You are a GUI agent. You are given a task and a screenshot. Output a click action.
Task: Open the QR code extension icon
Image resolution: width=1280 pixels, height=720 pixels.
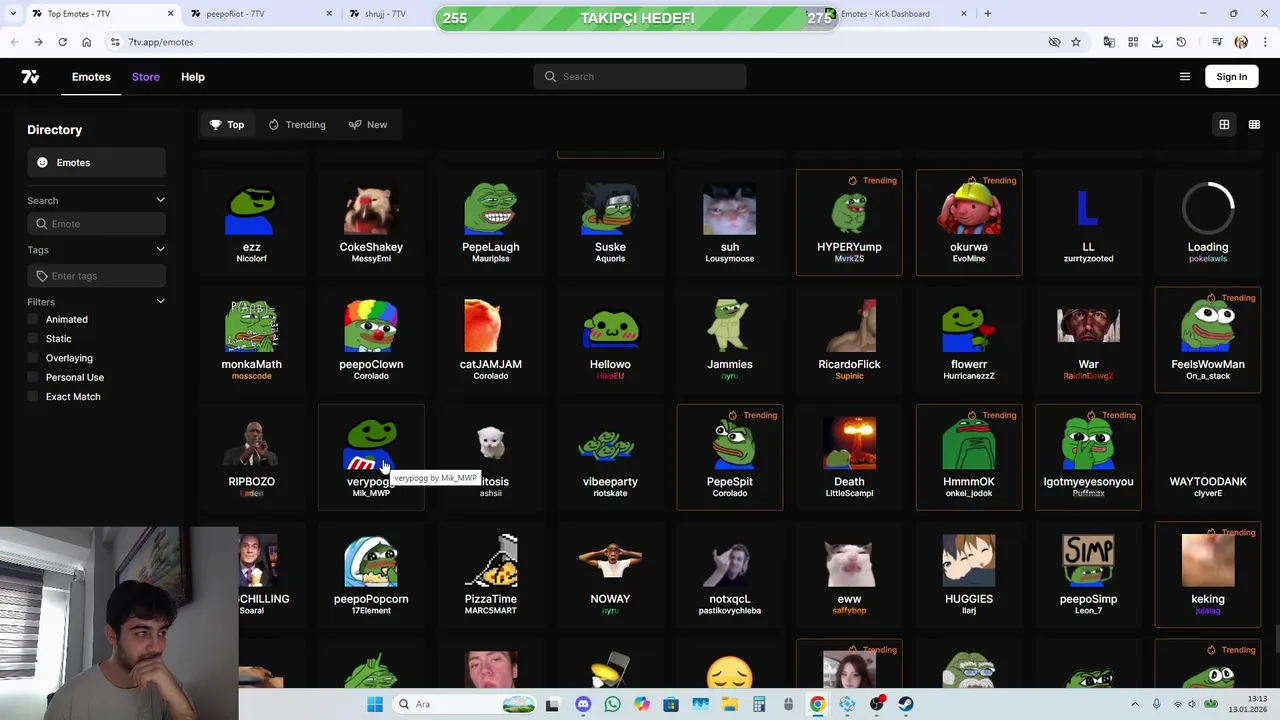pos(1133,42)
